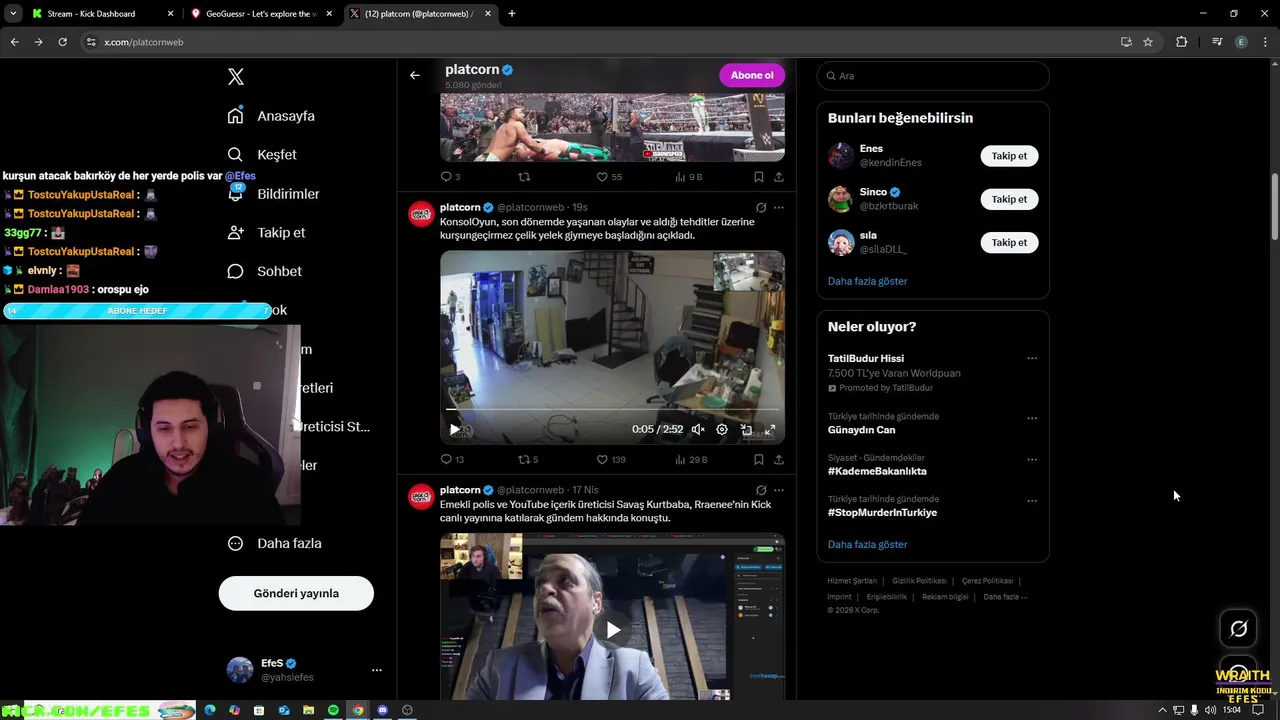Open more options on the KonsolOyun post
Viewport: 1280px width, 720px height.
779,208
